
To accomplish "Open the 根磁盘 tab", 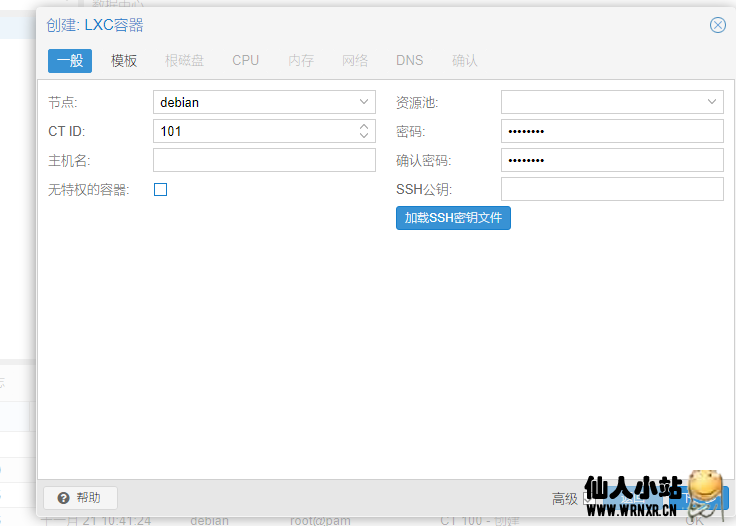I will coord(184,61).
